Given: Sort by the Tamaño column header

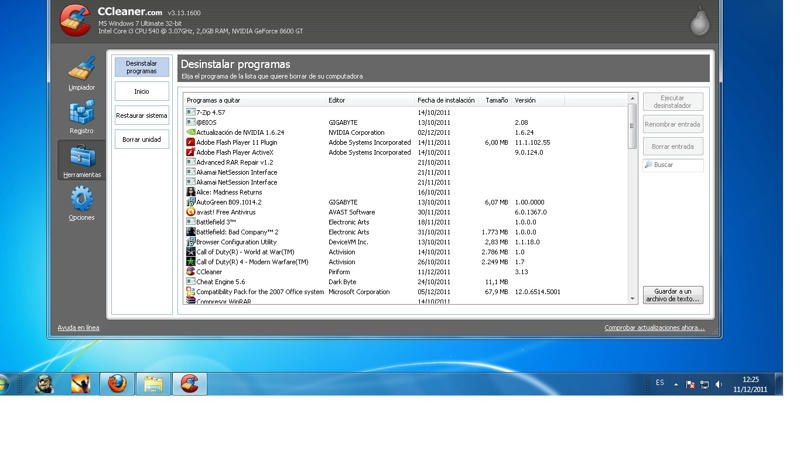Looking at the screenshot, I should pyautogui.click(x=496, y=101).
